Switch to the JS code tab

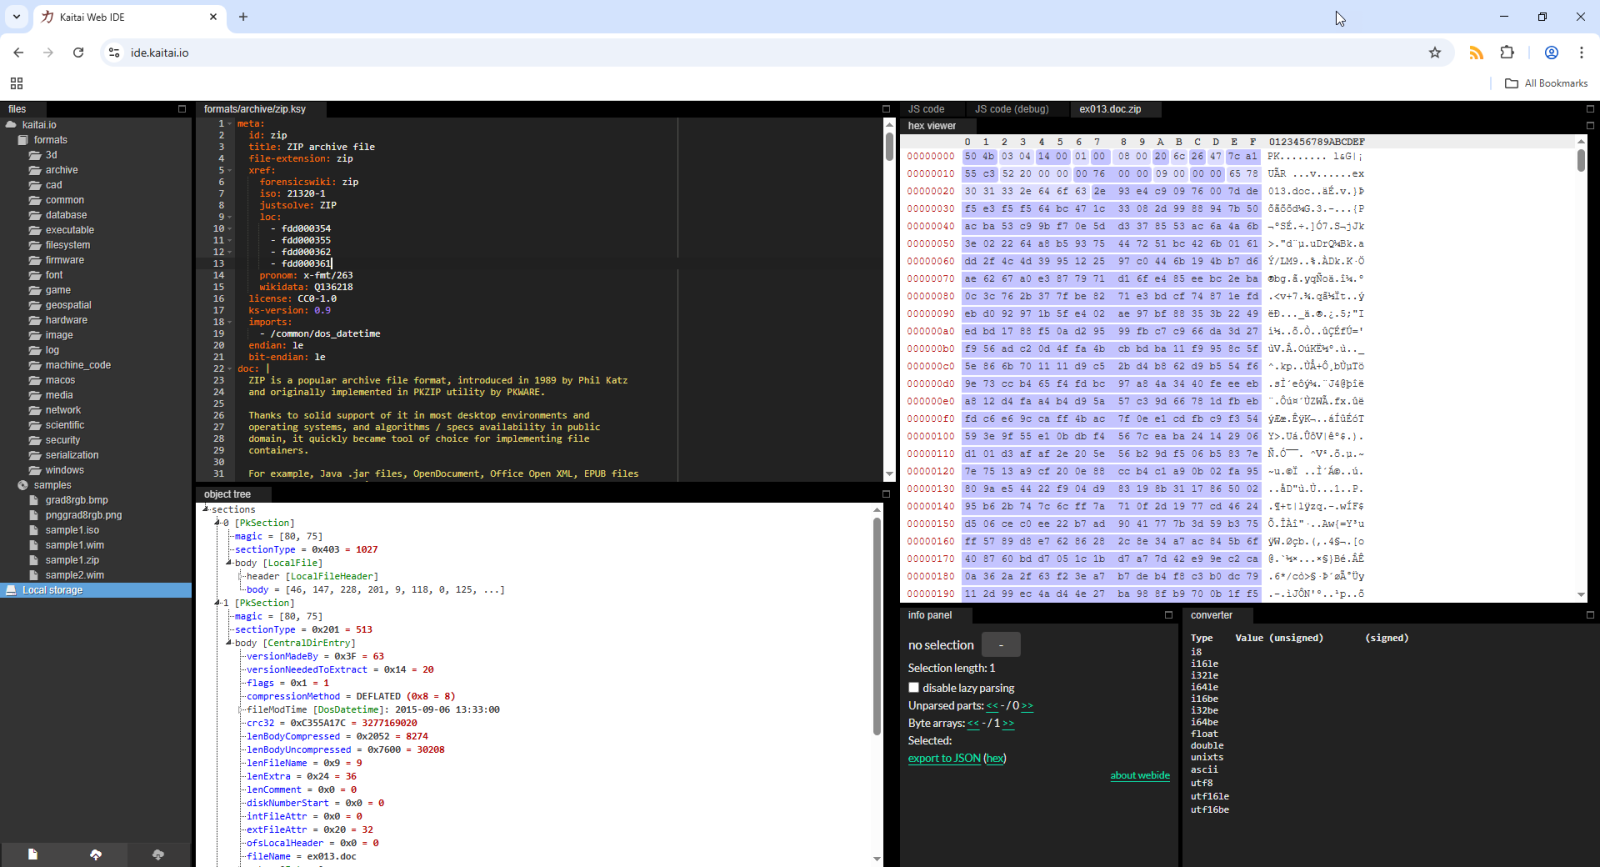click(925, 109)
